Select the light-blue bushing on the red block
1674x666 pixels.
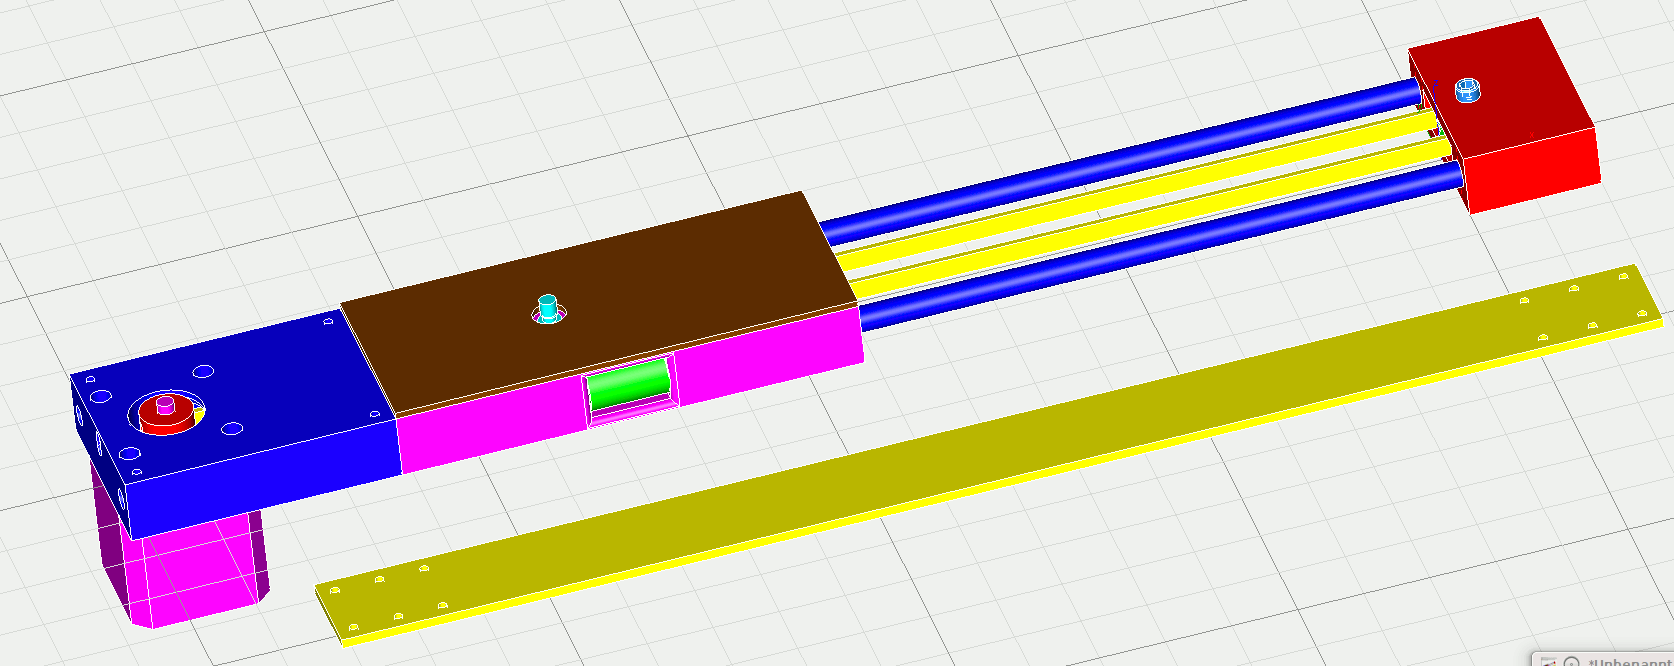point(1467,90)
